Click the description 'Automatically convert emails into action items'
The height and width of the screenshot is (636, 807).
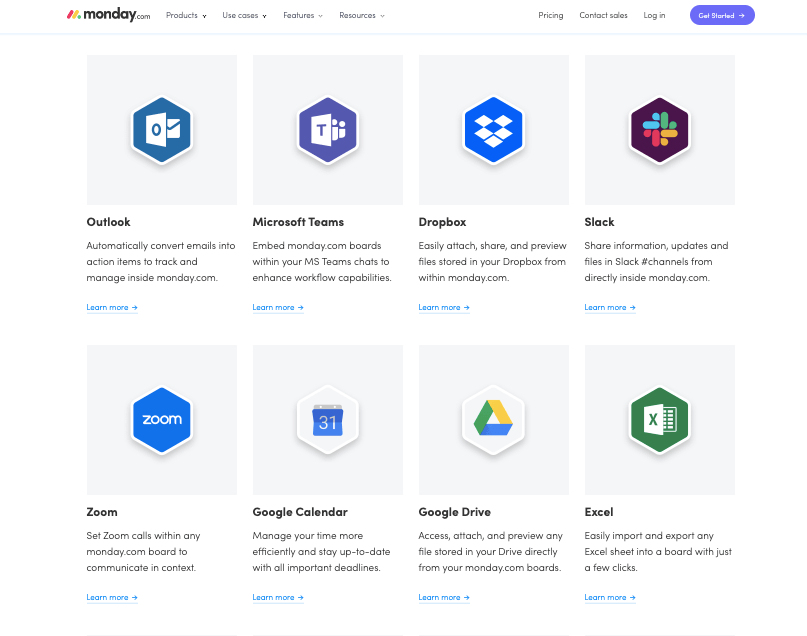[161, 261]
